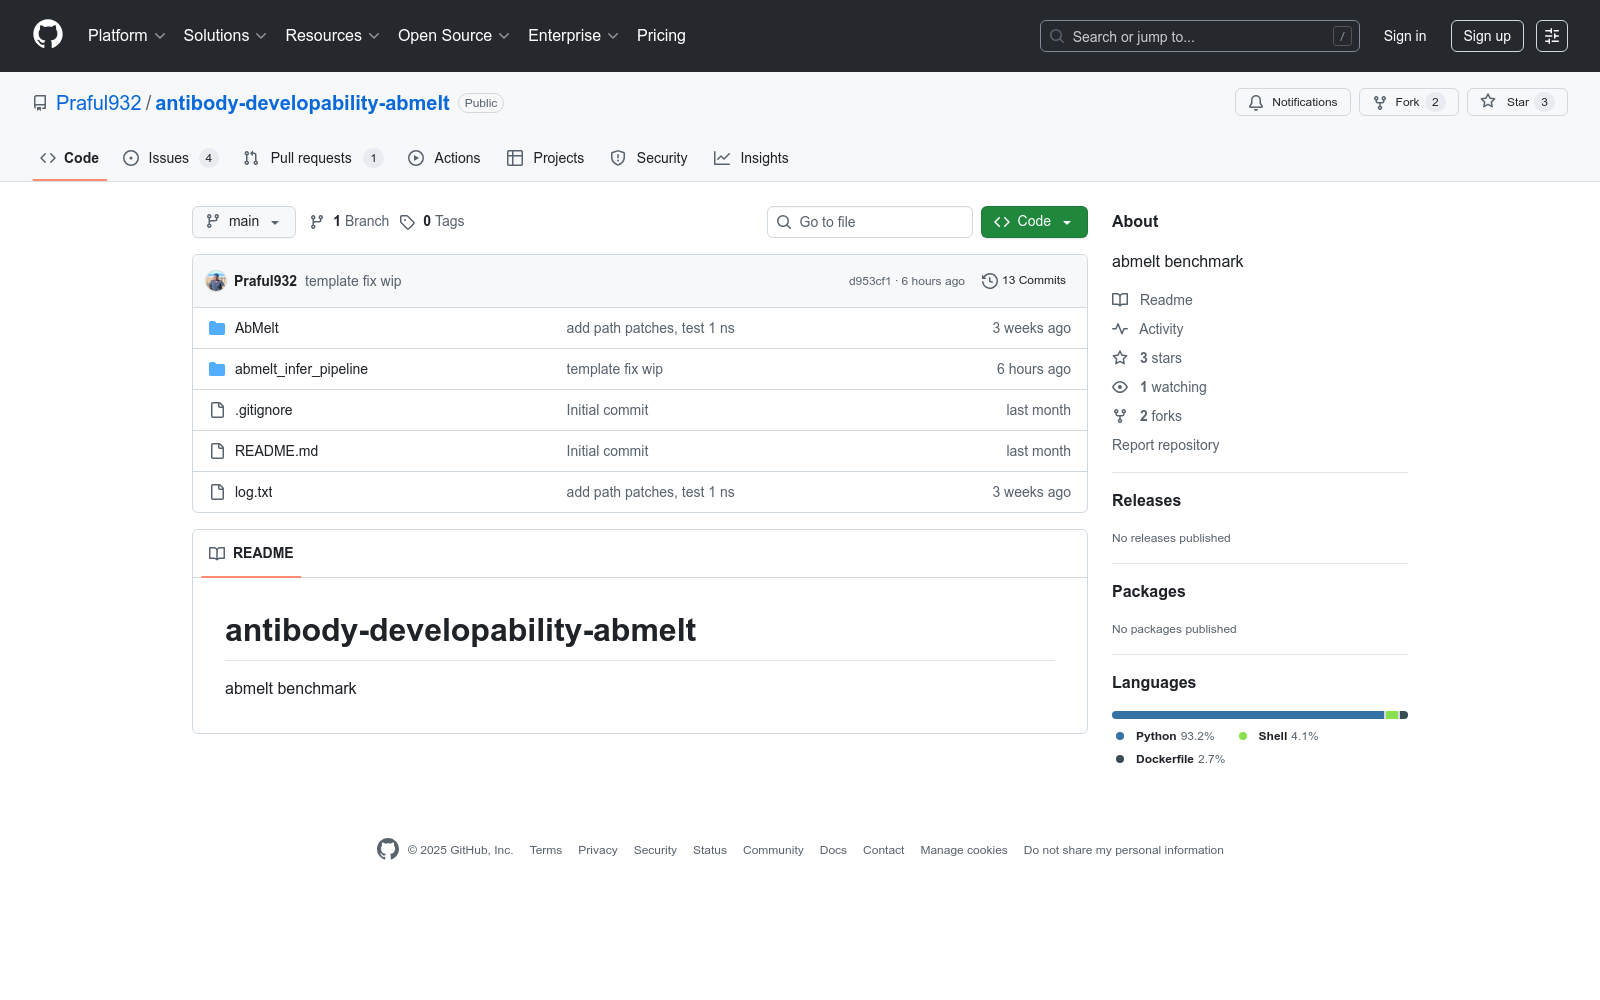Open the Pull requests tab
This screenshot has width=1600, height=1000.
(313, 158)
